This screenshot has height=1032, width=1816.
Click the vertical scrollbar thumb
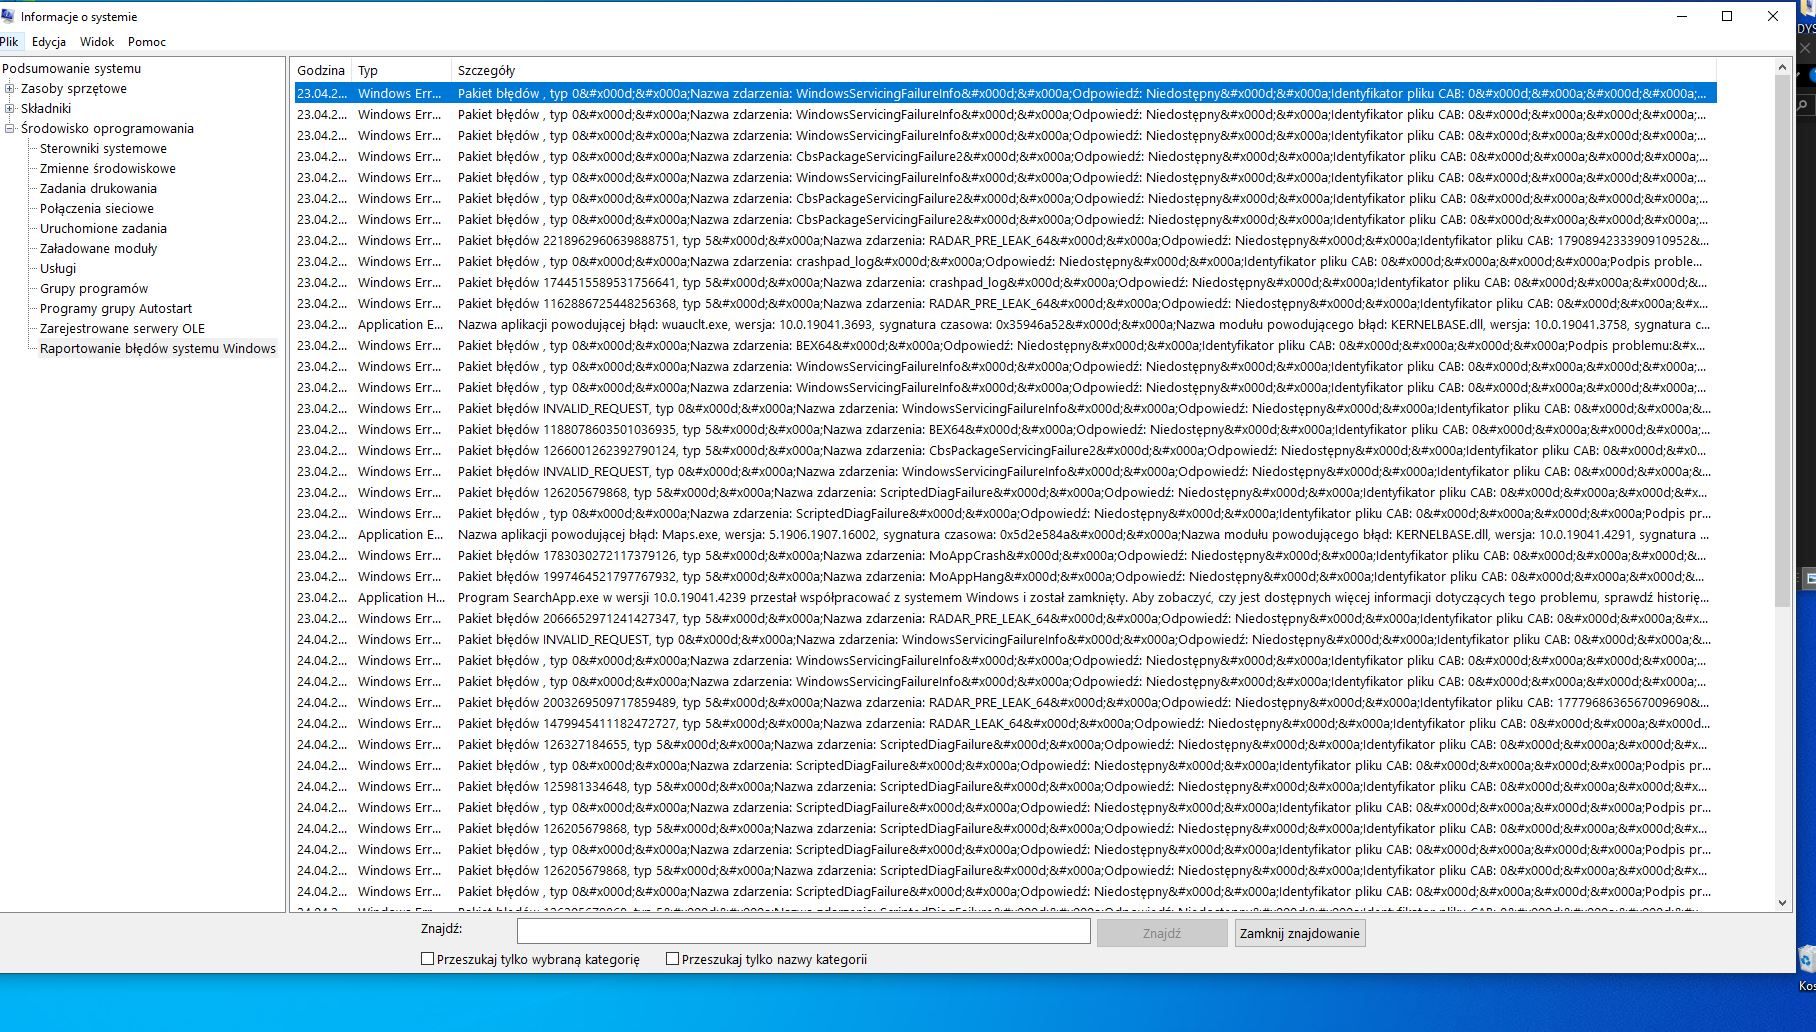[x=1782, y=340]
